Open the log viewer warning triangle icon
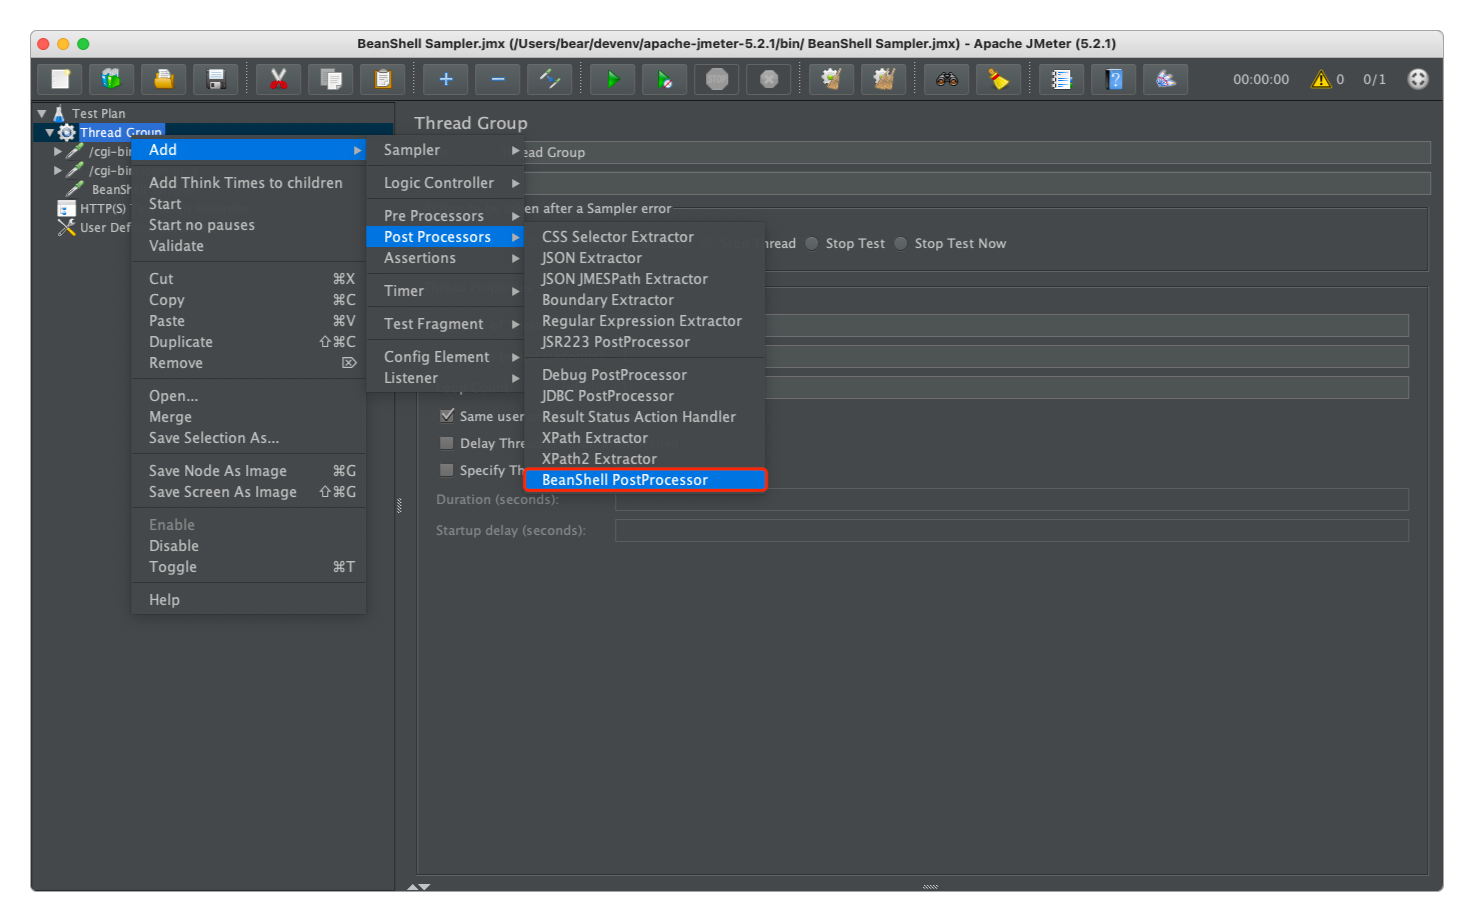Image resolution: width=1474 pixels, height=922 pixels. coord(1321,79)
